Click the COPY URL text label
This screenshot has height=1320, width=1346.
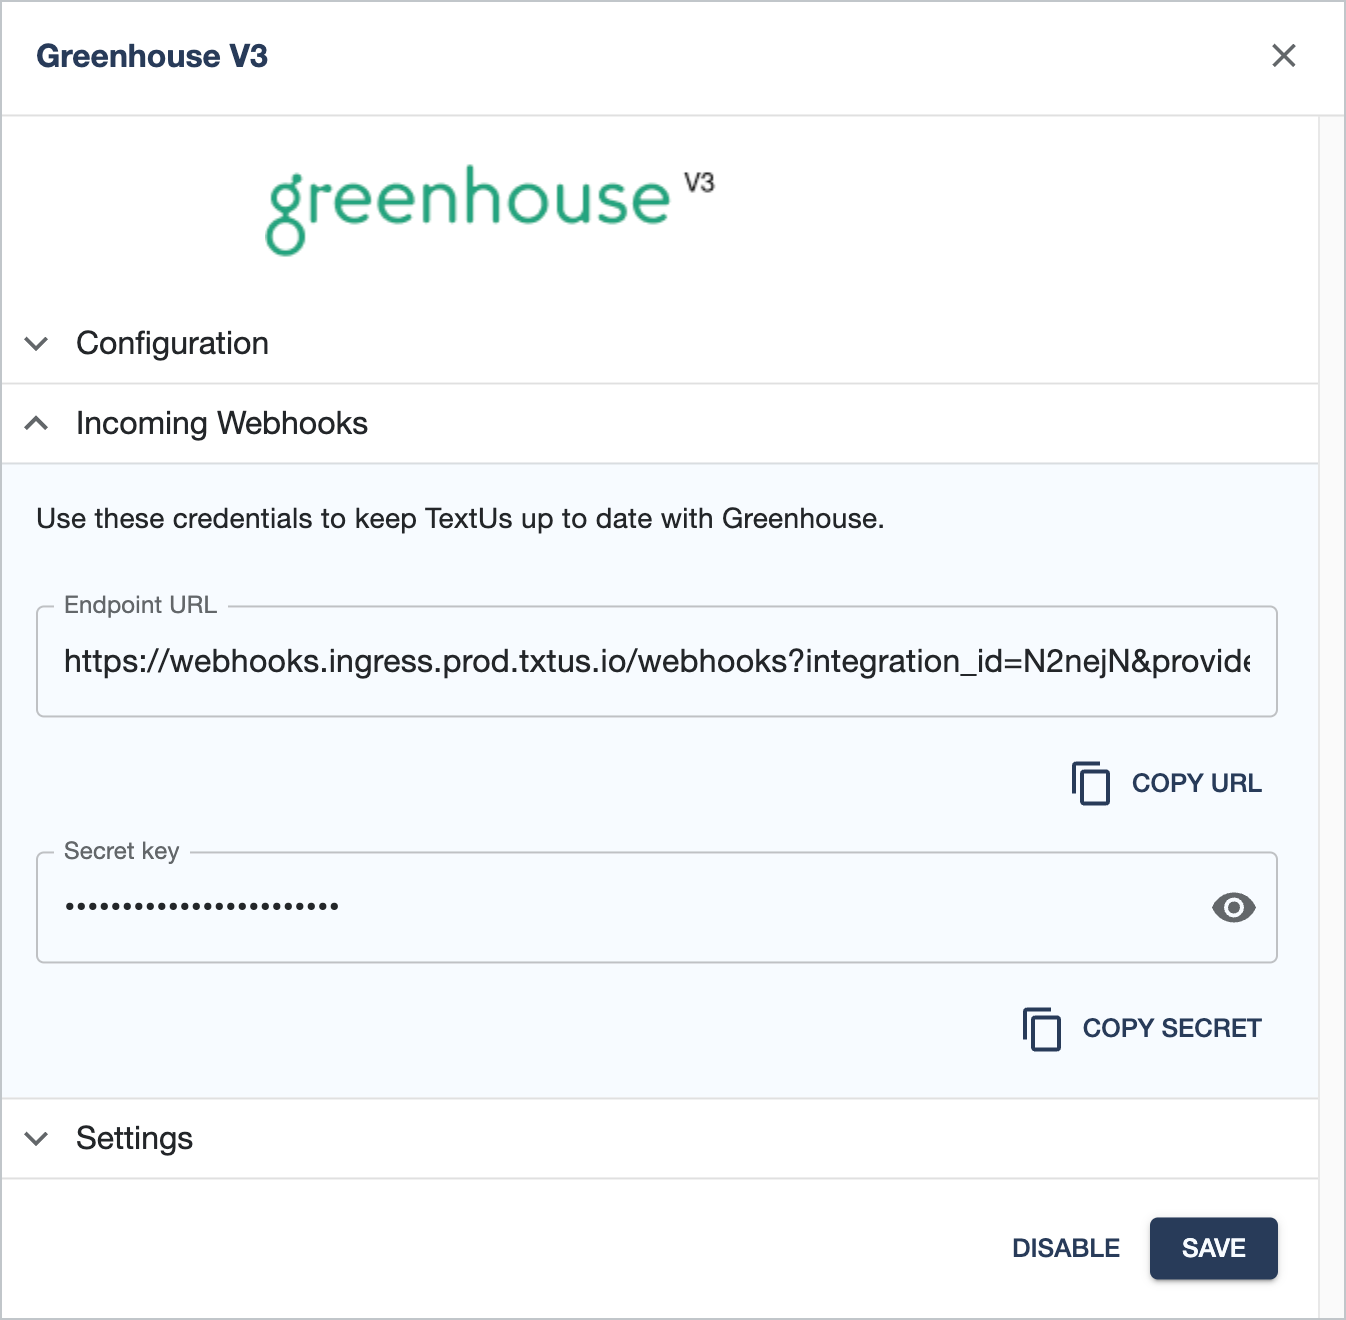1197,783
